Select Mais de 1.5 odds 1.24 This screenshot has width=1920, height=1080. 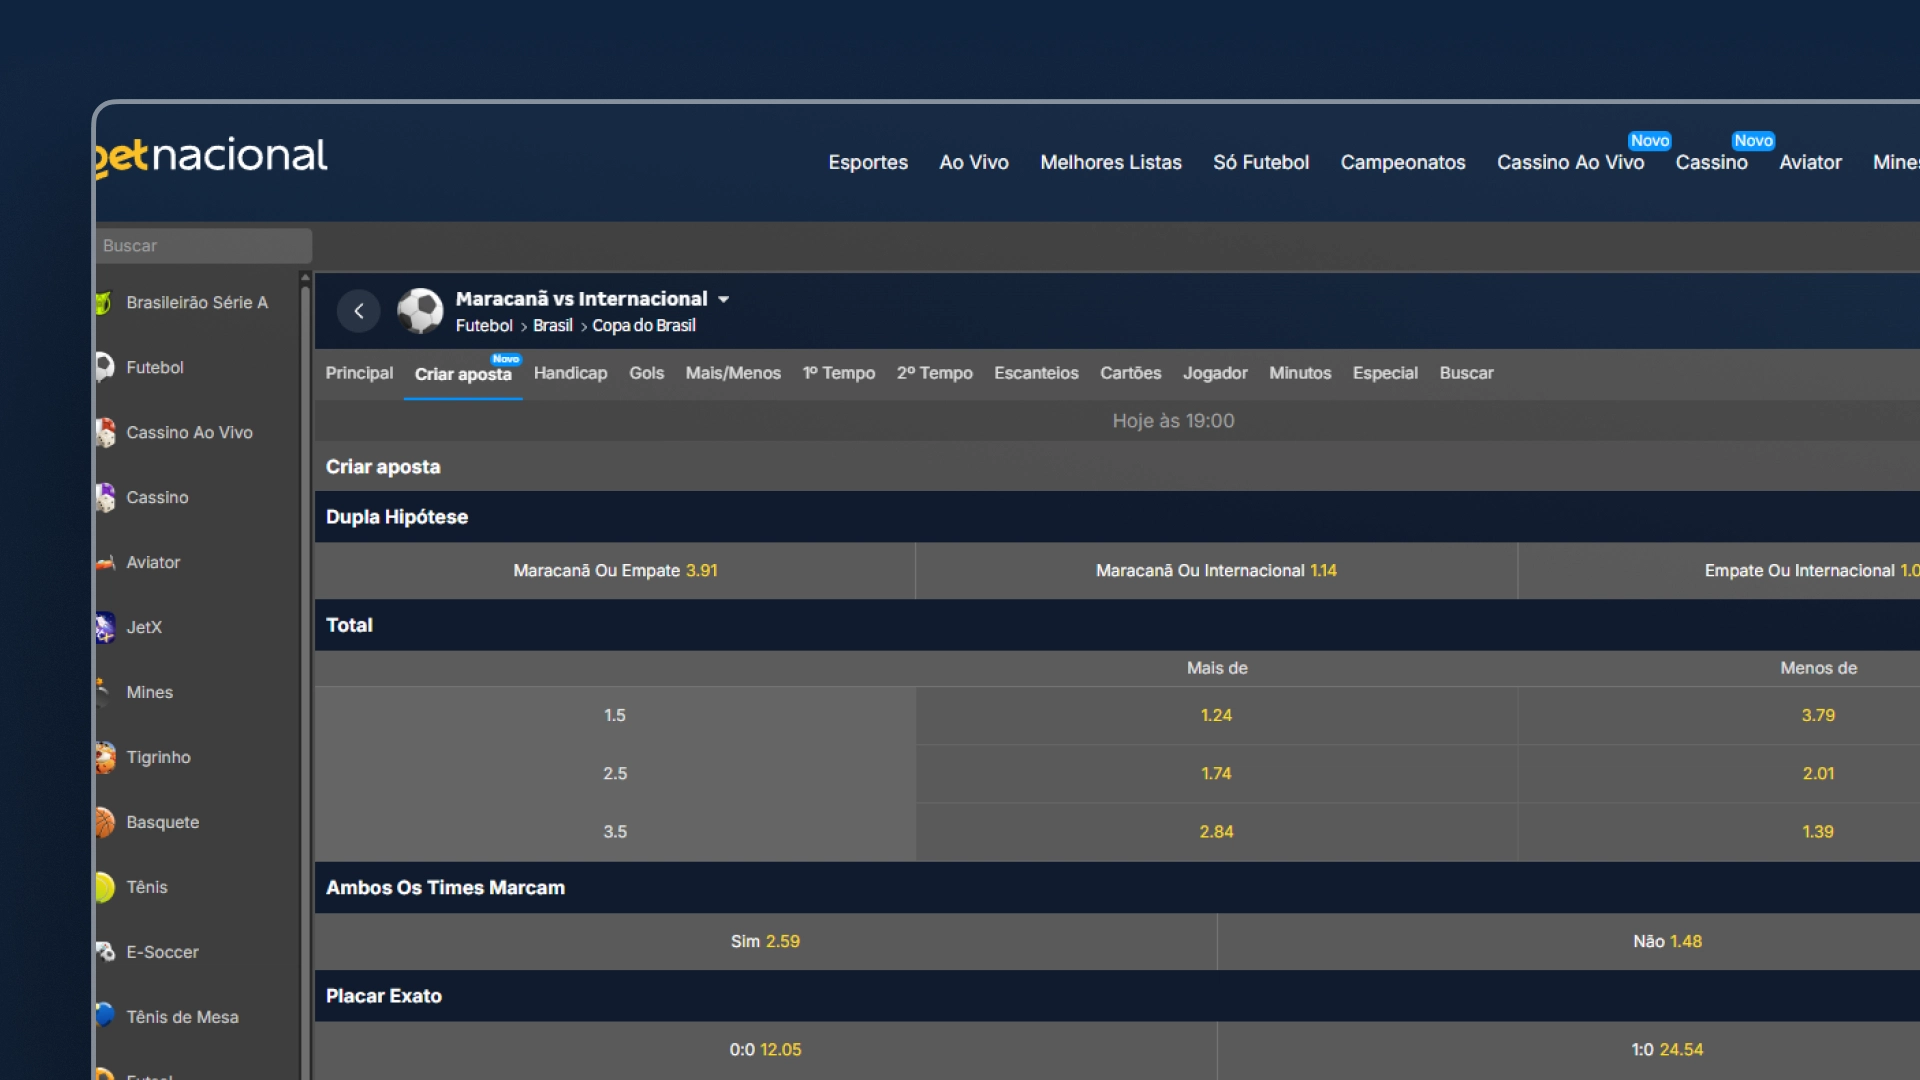click(1216, 716)
